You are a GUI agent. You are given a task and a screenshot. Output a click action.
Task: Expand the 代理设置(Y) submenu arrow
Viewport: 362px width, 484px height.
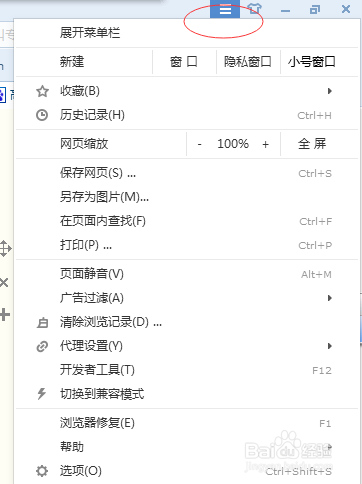coord(330,346)
